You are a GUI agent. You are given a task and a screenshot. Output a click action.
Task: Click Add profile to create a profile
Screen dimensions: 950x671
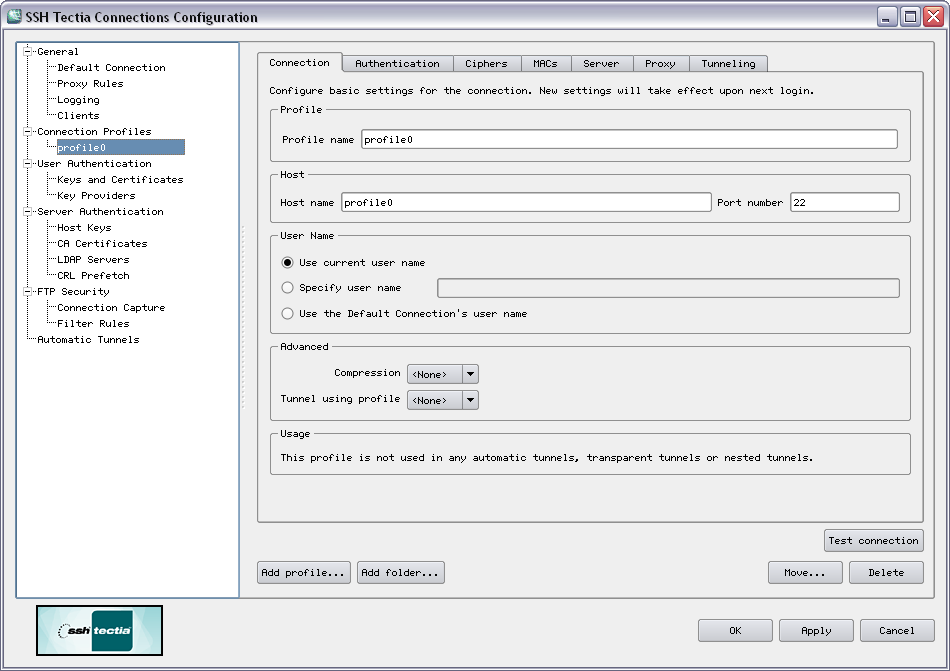[303, 572]
